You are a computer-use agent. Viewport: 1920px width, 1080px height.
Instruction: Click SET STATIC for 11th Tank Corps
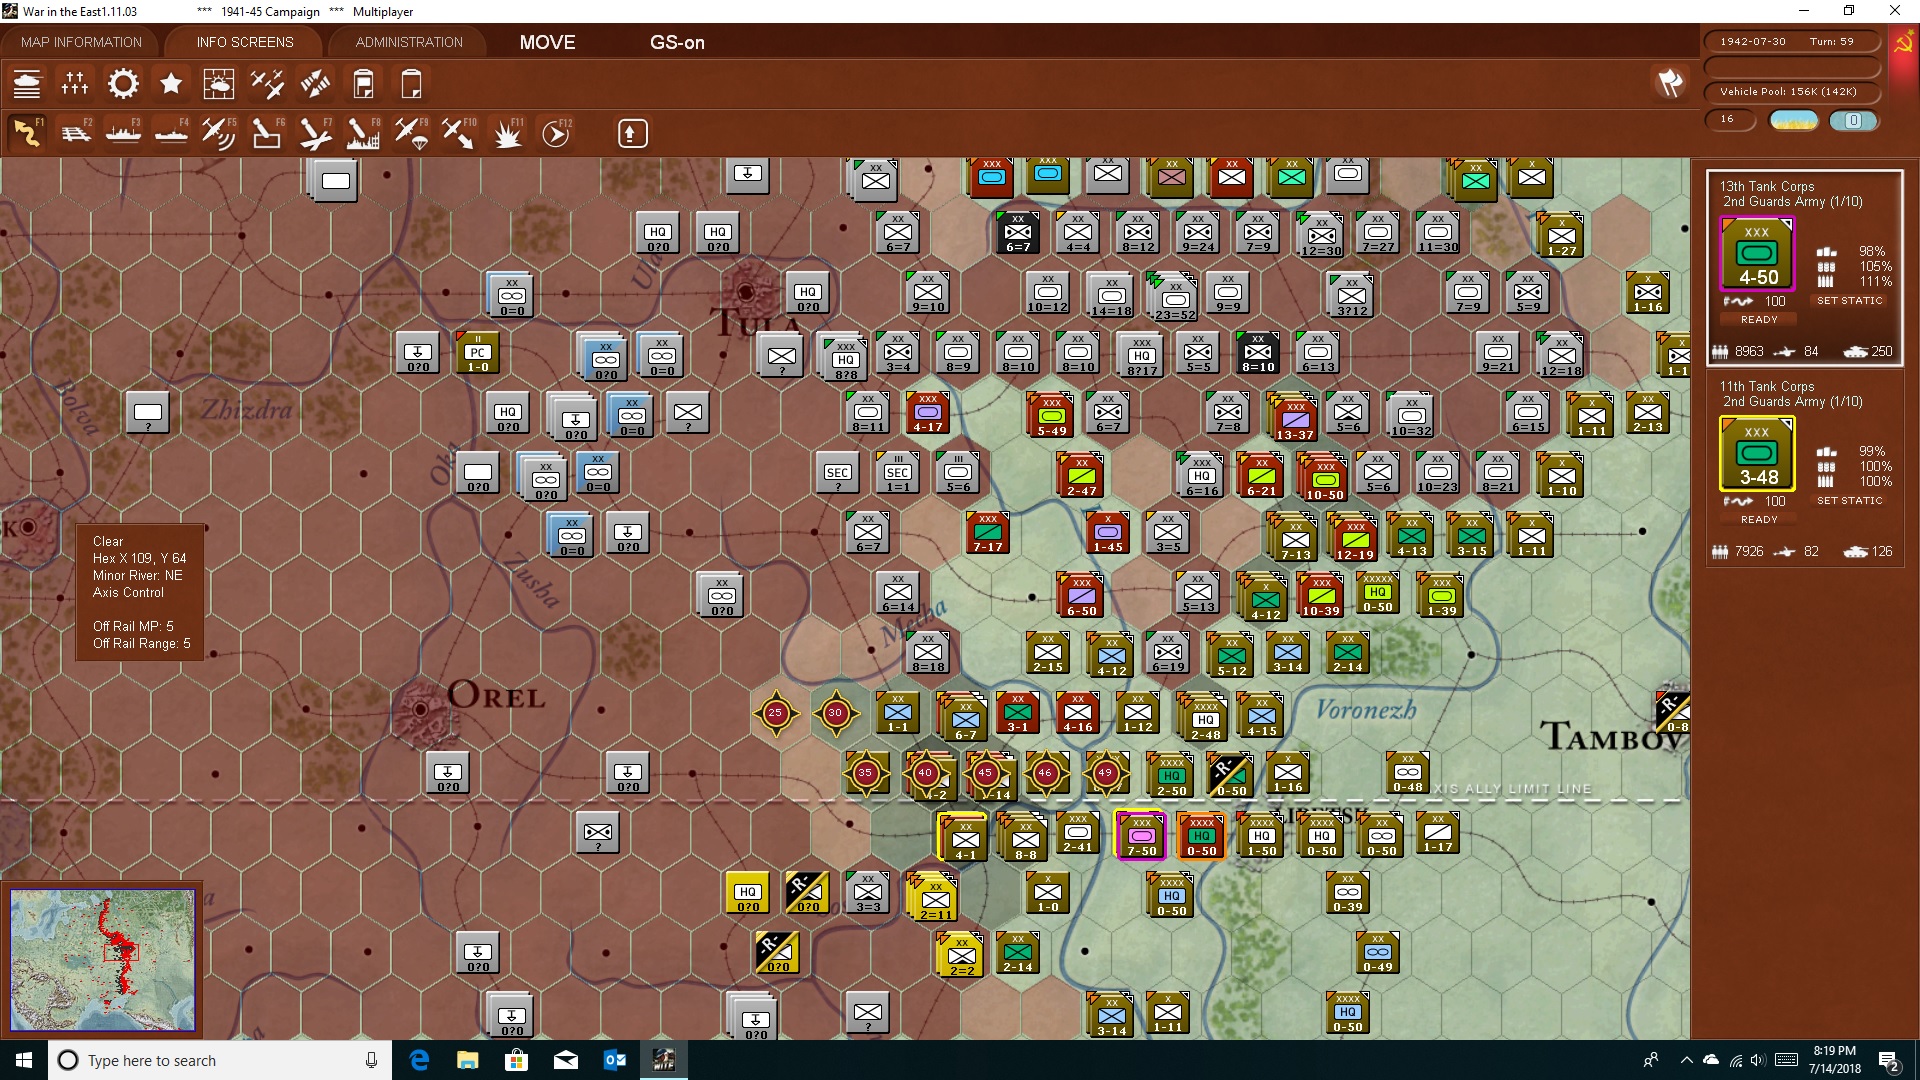pyautogui.click(x=1849, y=501)
